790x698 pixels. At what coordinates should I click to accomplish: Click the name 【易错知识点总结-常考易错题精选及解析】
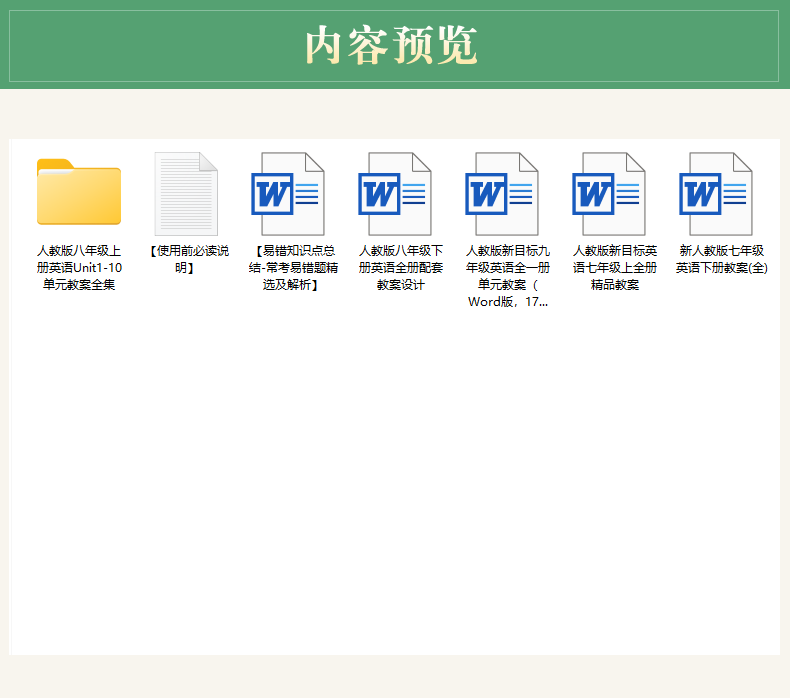[293, 268]
